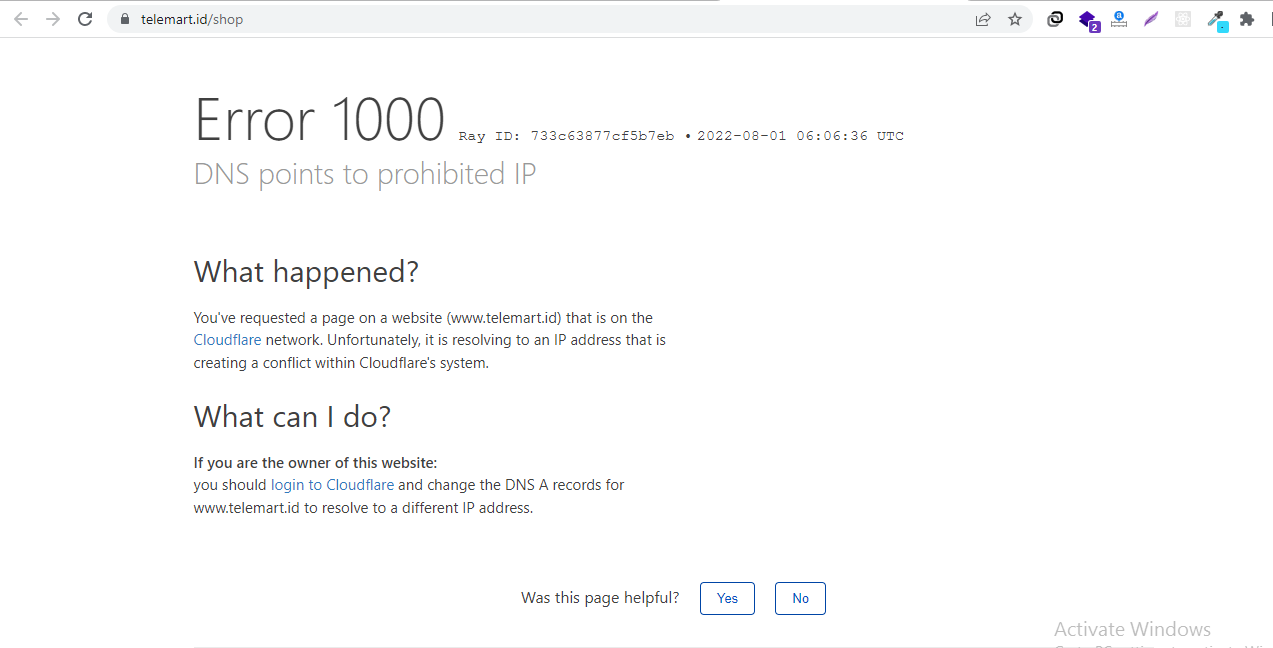Image resolution: width=1273 pixels, height=648 pixels.
Task: Open the chain-link extension icon
Action: click(x=1055, y=19)
